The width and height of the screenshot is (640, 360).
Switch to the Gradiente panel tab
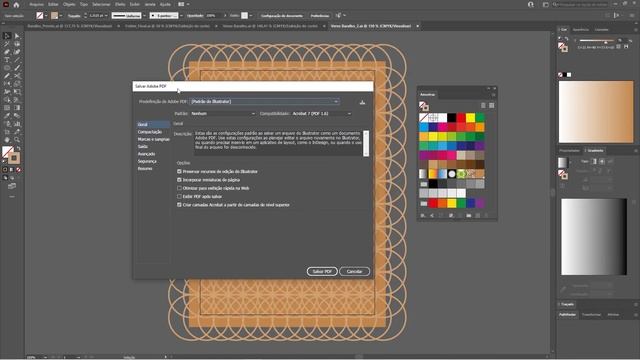click(594, 151)
